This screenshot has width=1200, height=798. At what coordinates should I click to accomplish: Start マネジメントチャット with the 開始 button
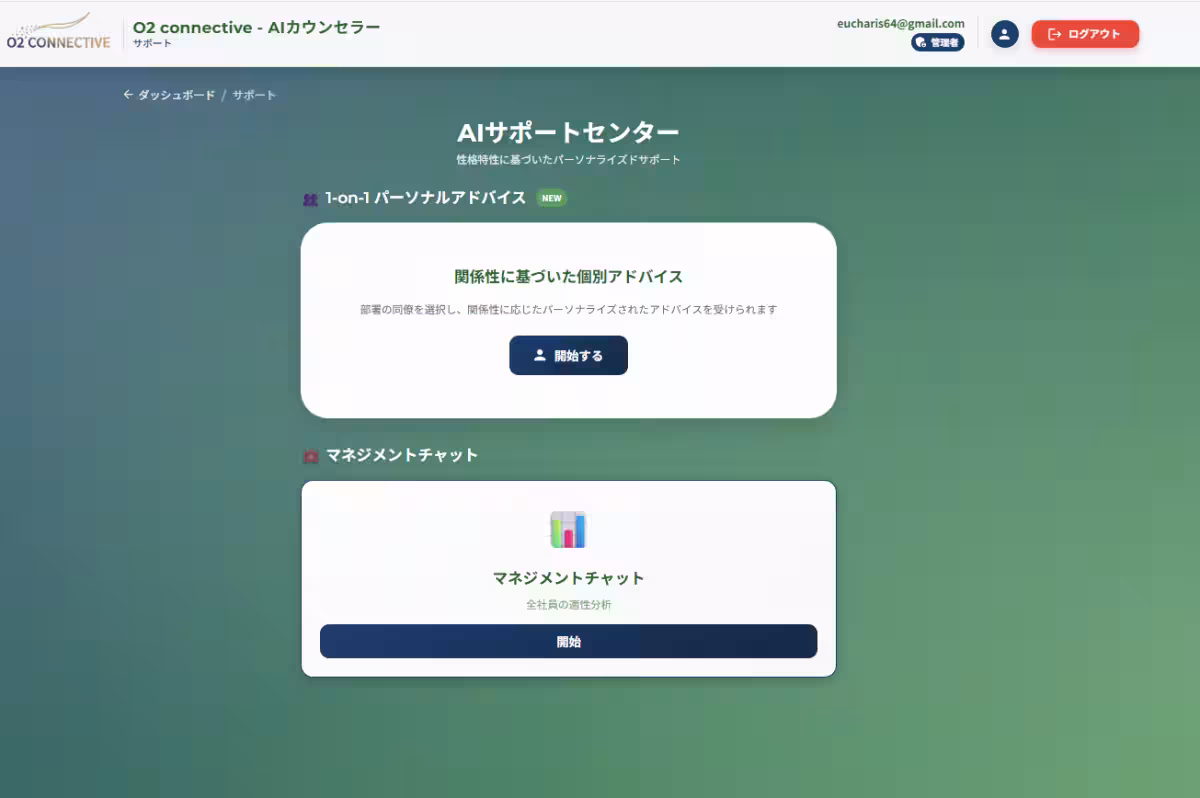click(568, 641)
